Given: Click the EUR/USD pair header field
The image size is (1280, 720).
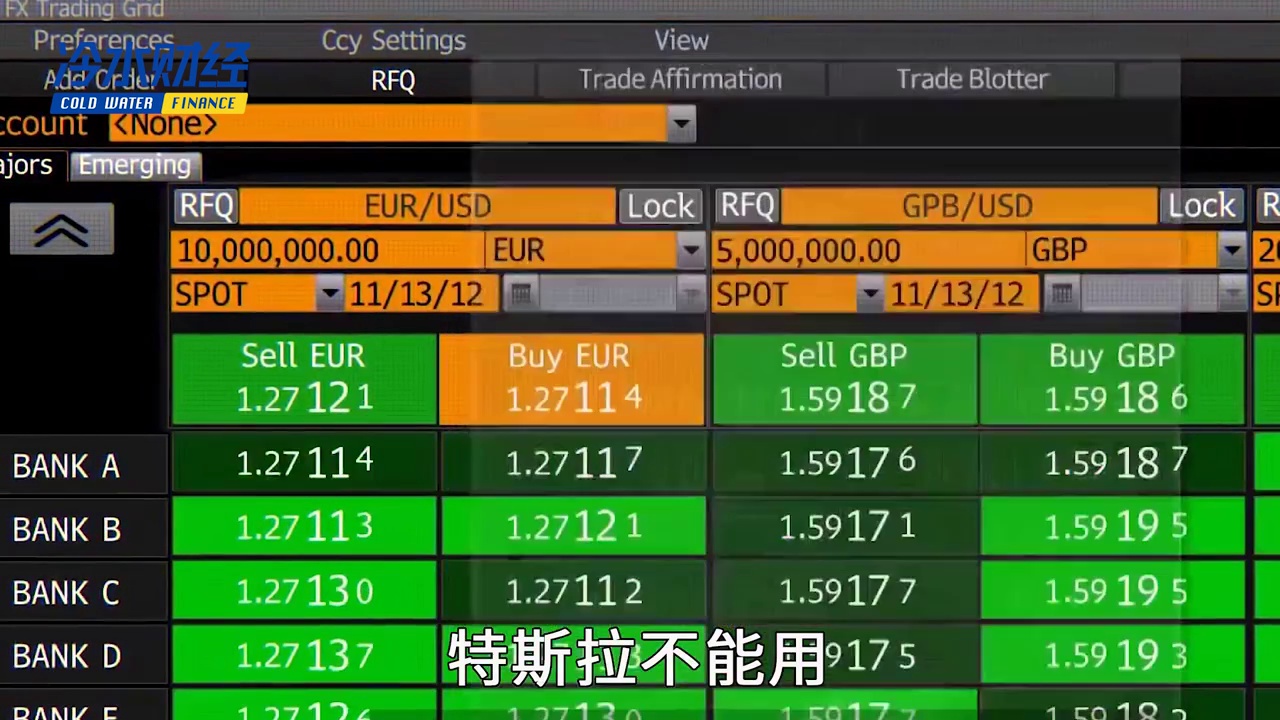Looking at the screenshot, I should click(428, 206).
